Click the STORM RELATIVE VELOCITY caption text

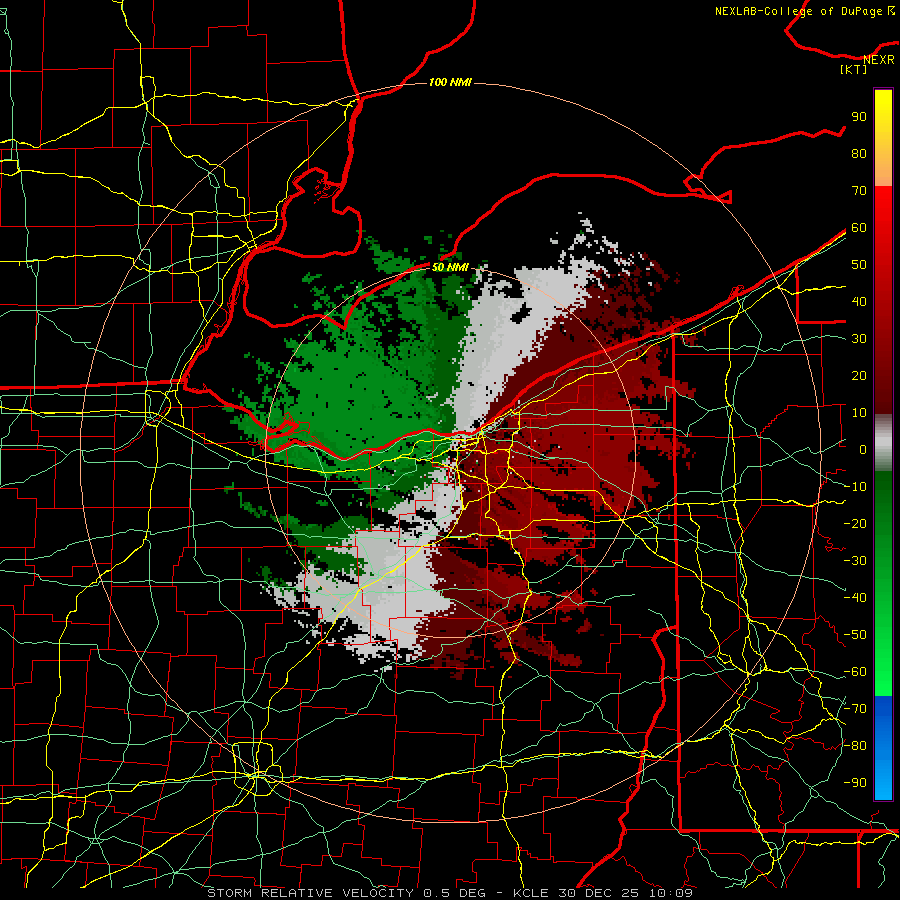[x=310, y=893]
